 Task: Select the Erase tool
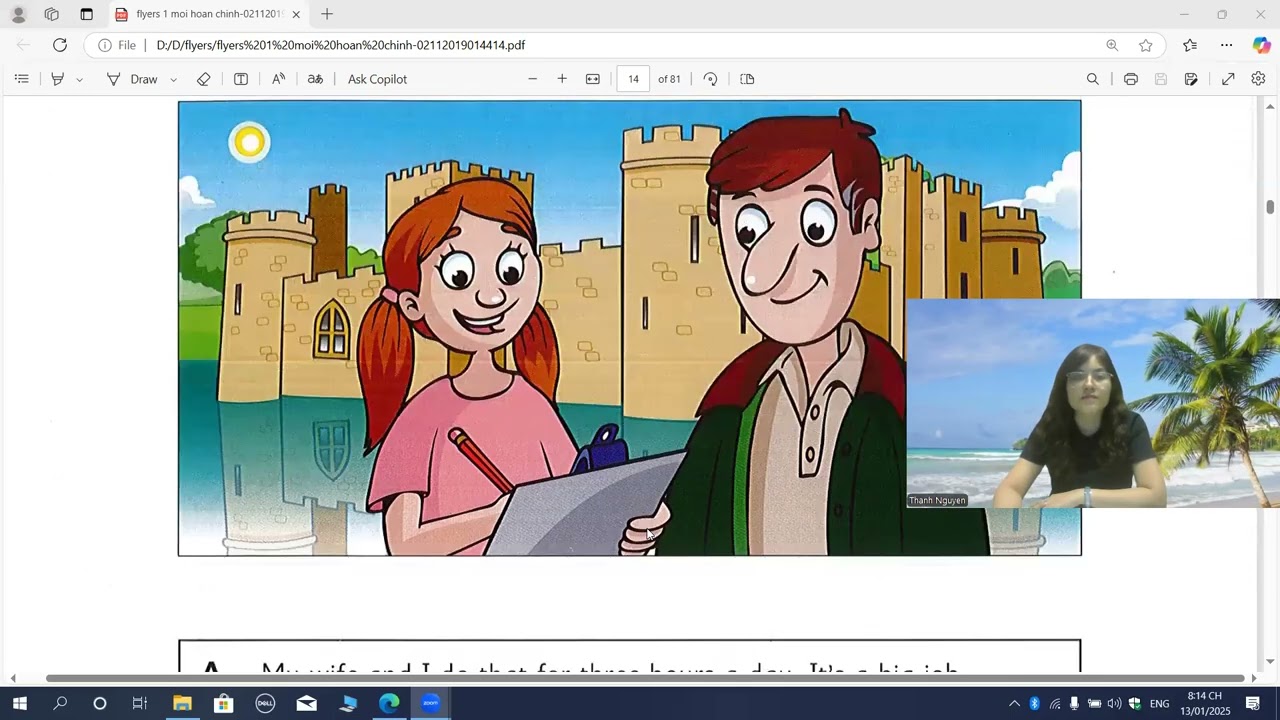(x=204, y=79)
